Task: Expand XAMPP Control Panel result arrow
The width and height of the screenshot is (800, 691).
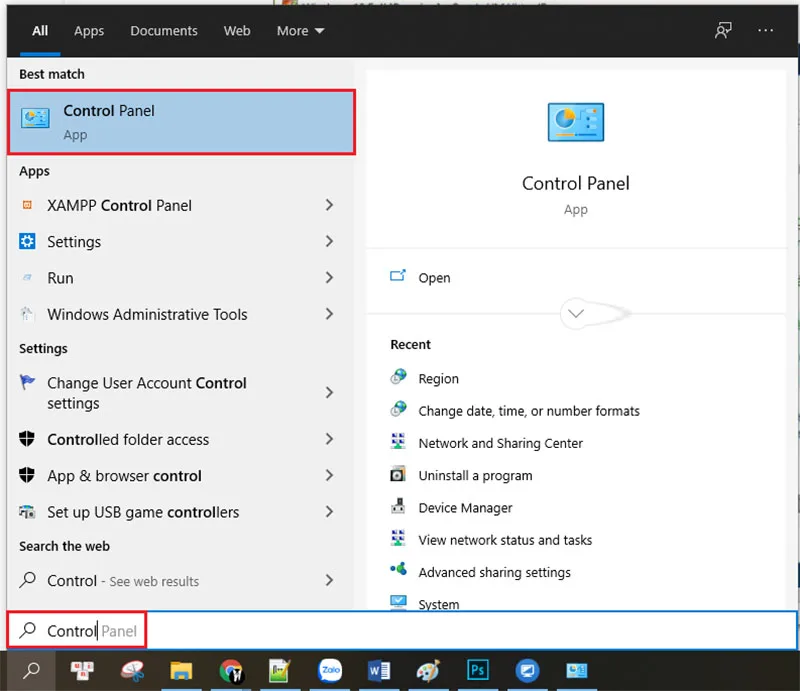Action: click(x=330, y=205)
